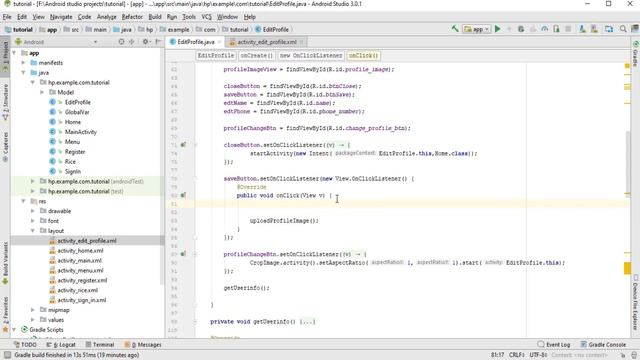
Task: Click the Debug app bug icon
Action: tap(521, 29)
